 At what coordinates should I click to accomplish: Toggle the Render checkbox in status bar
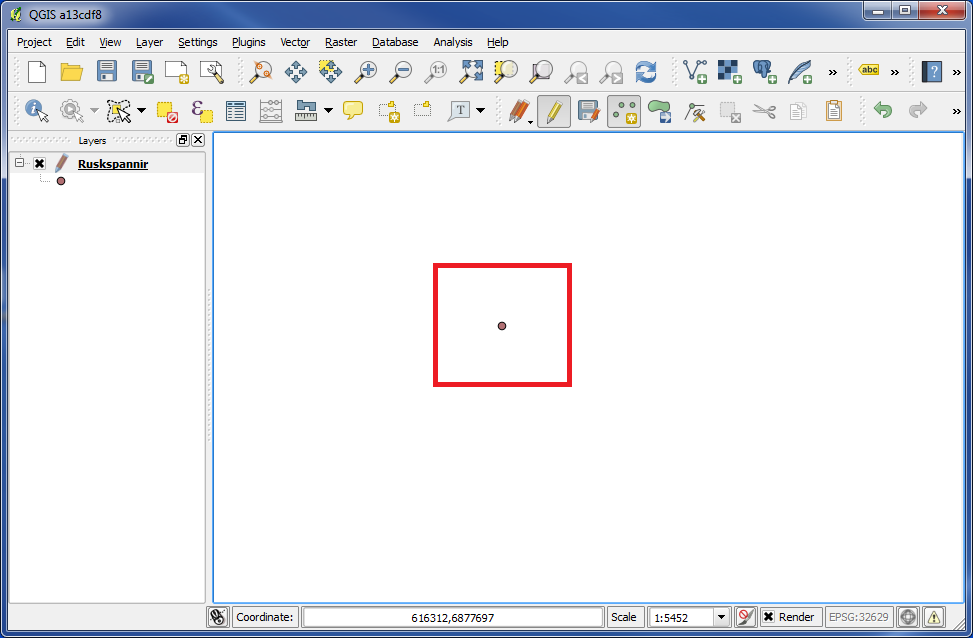[768, 617]
